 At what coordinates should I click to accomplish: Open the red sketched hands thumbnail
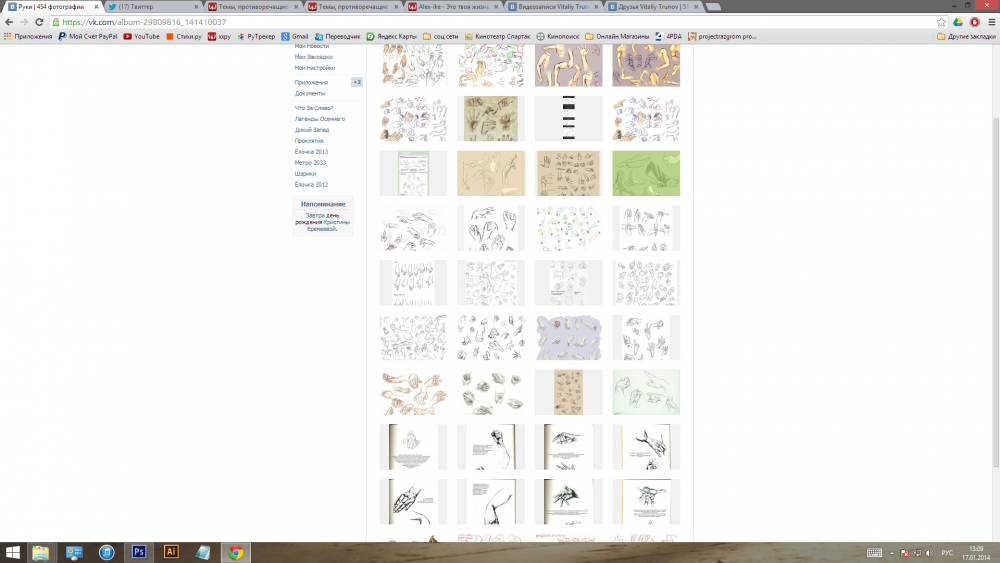tap(413, 392)
